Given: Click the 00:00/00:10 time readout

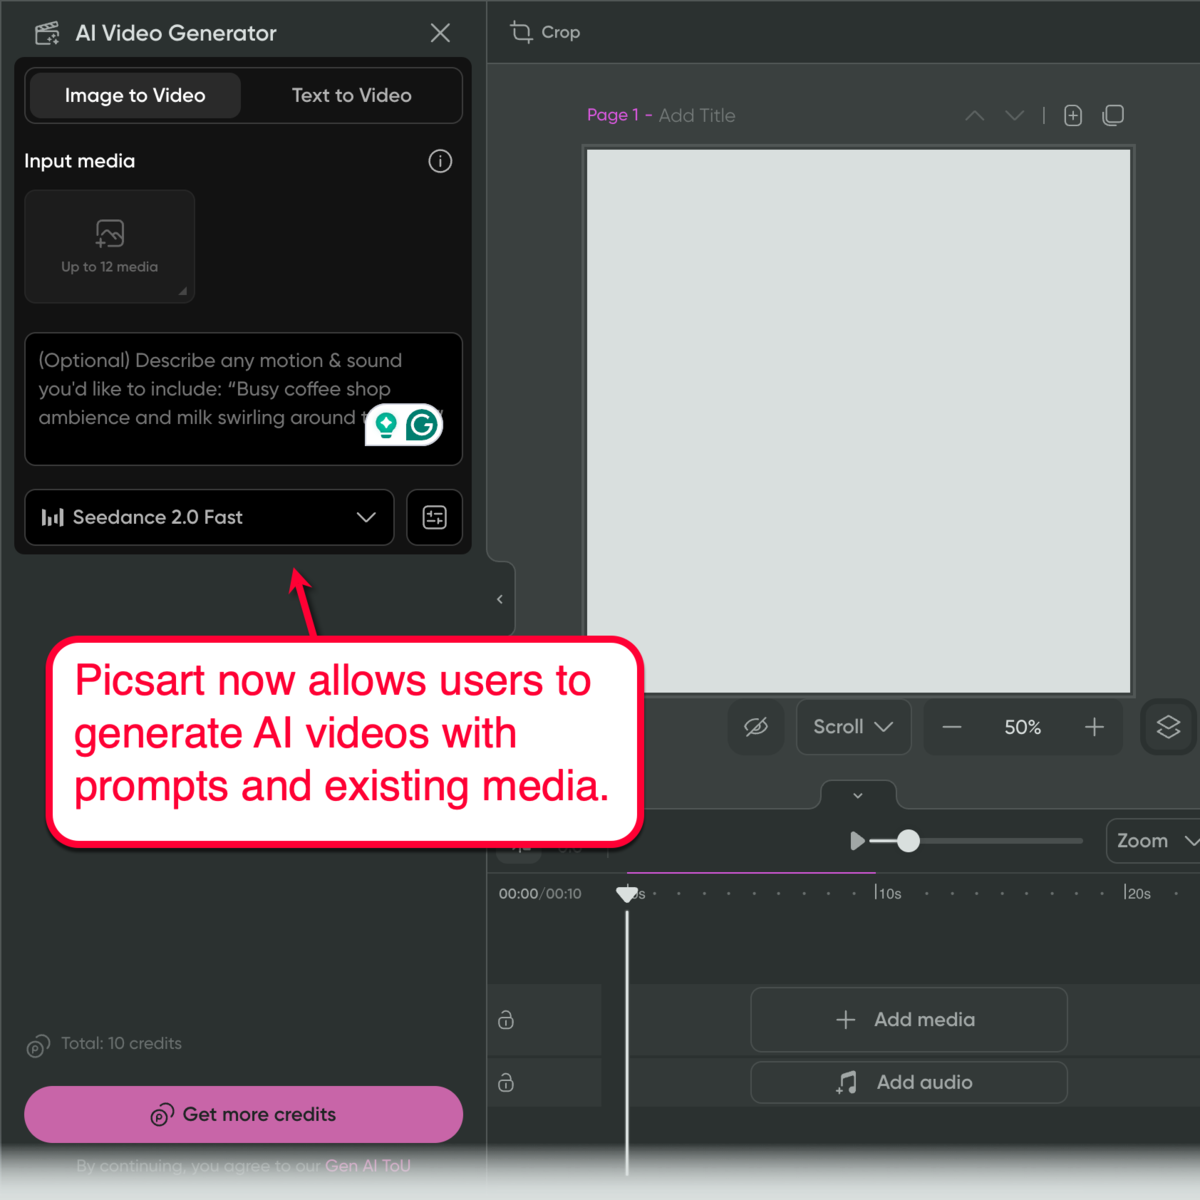Looking at the screenshot, I should [x=540, y=894].
